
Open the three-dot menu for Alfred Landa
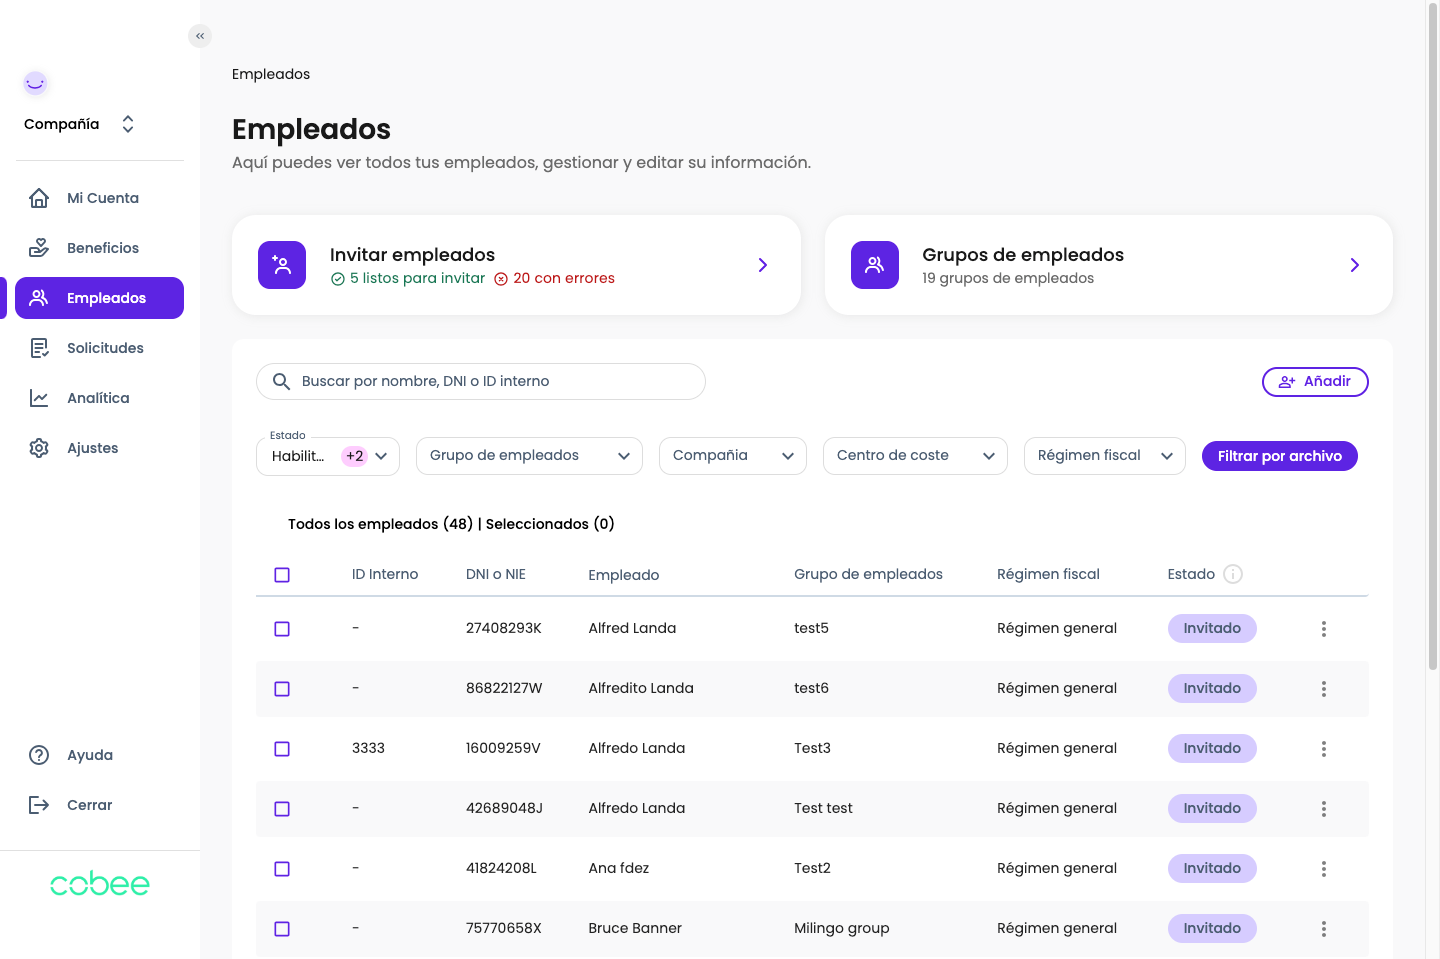[x=1323, y=629]
